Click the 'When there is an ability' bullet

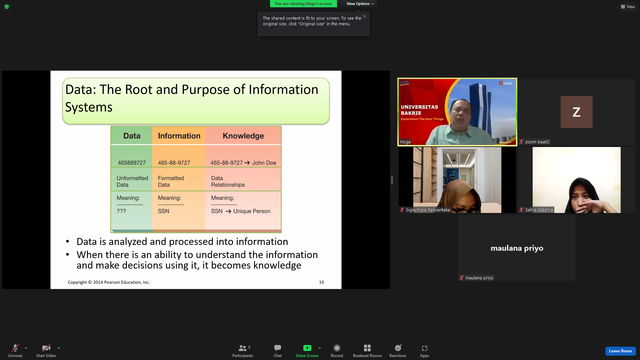pyautogui.click(x=197, y=260)
